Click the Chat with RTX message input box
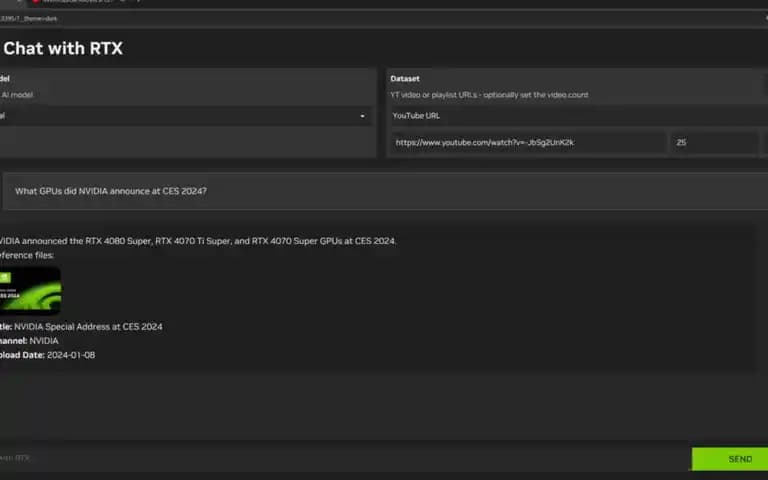The height and width of the screenshot is (480, 768). [x=343, y=458]
